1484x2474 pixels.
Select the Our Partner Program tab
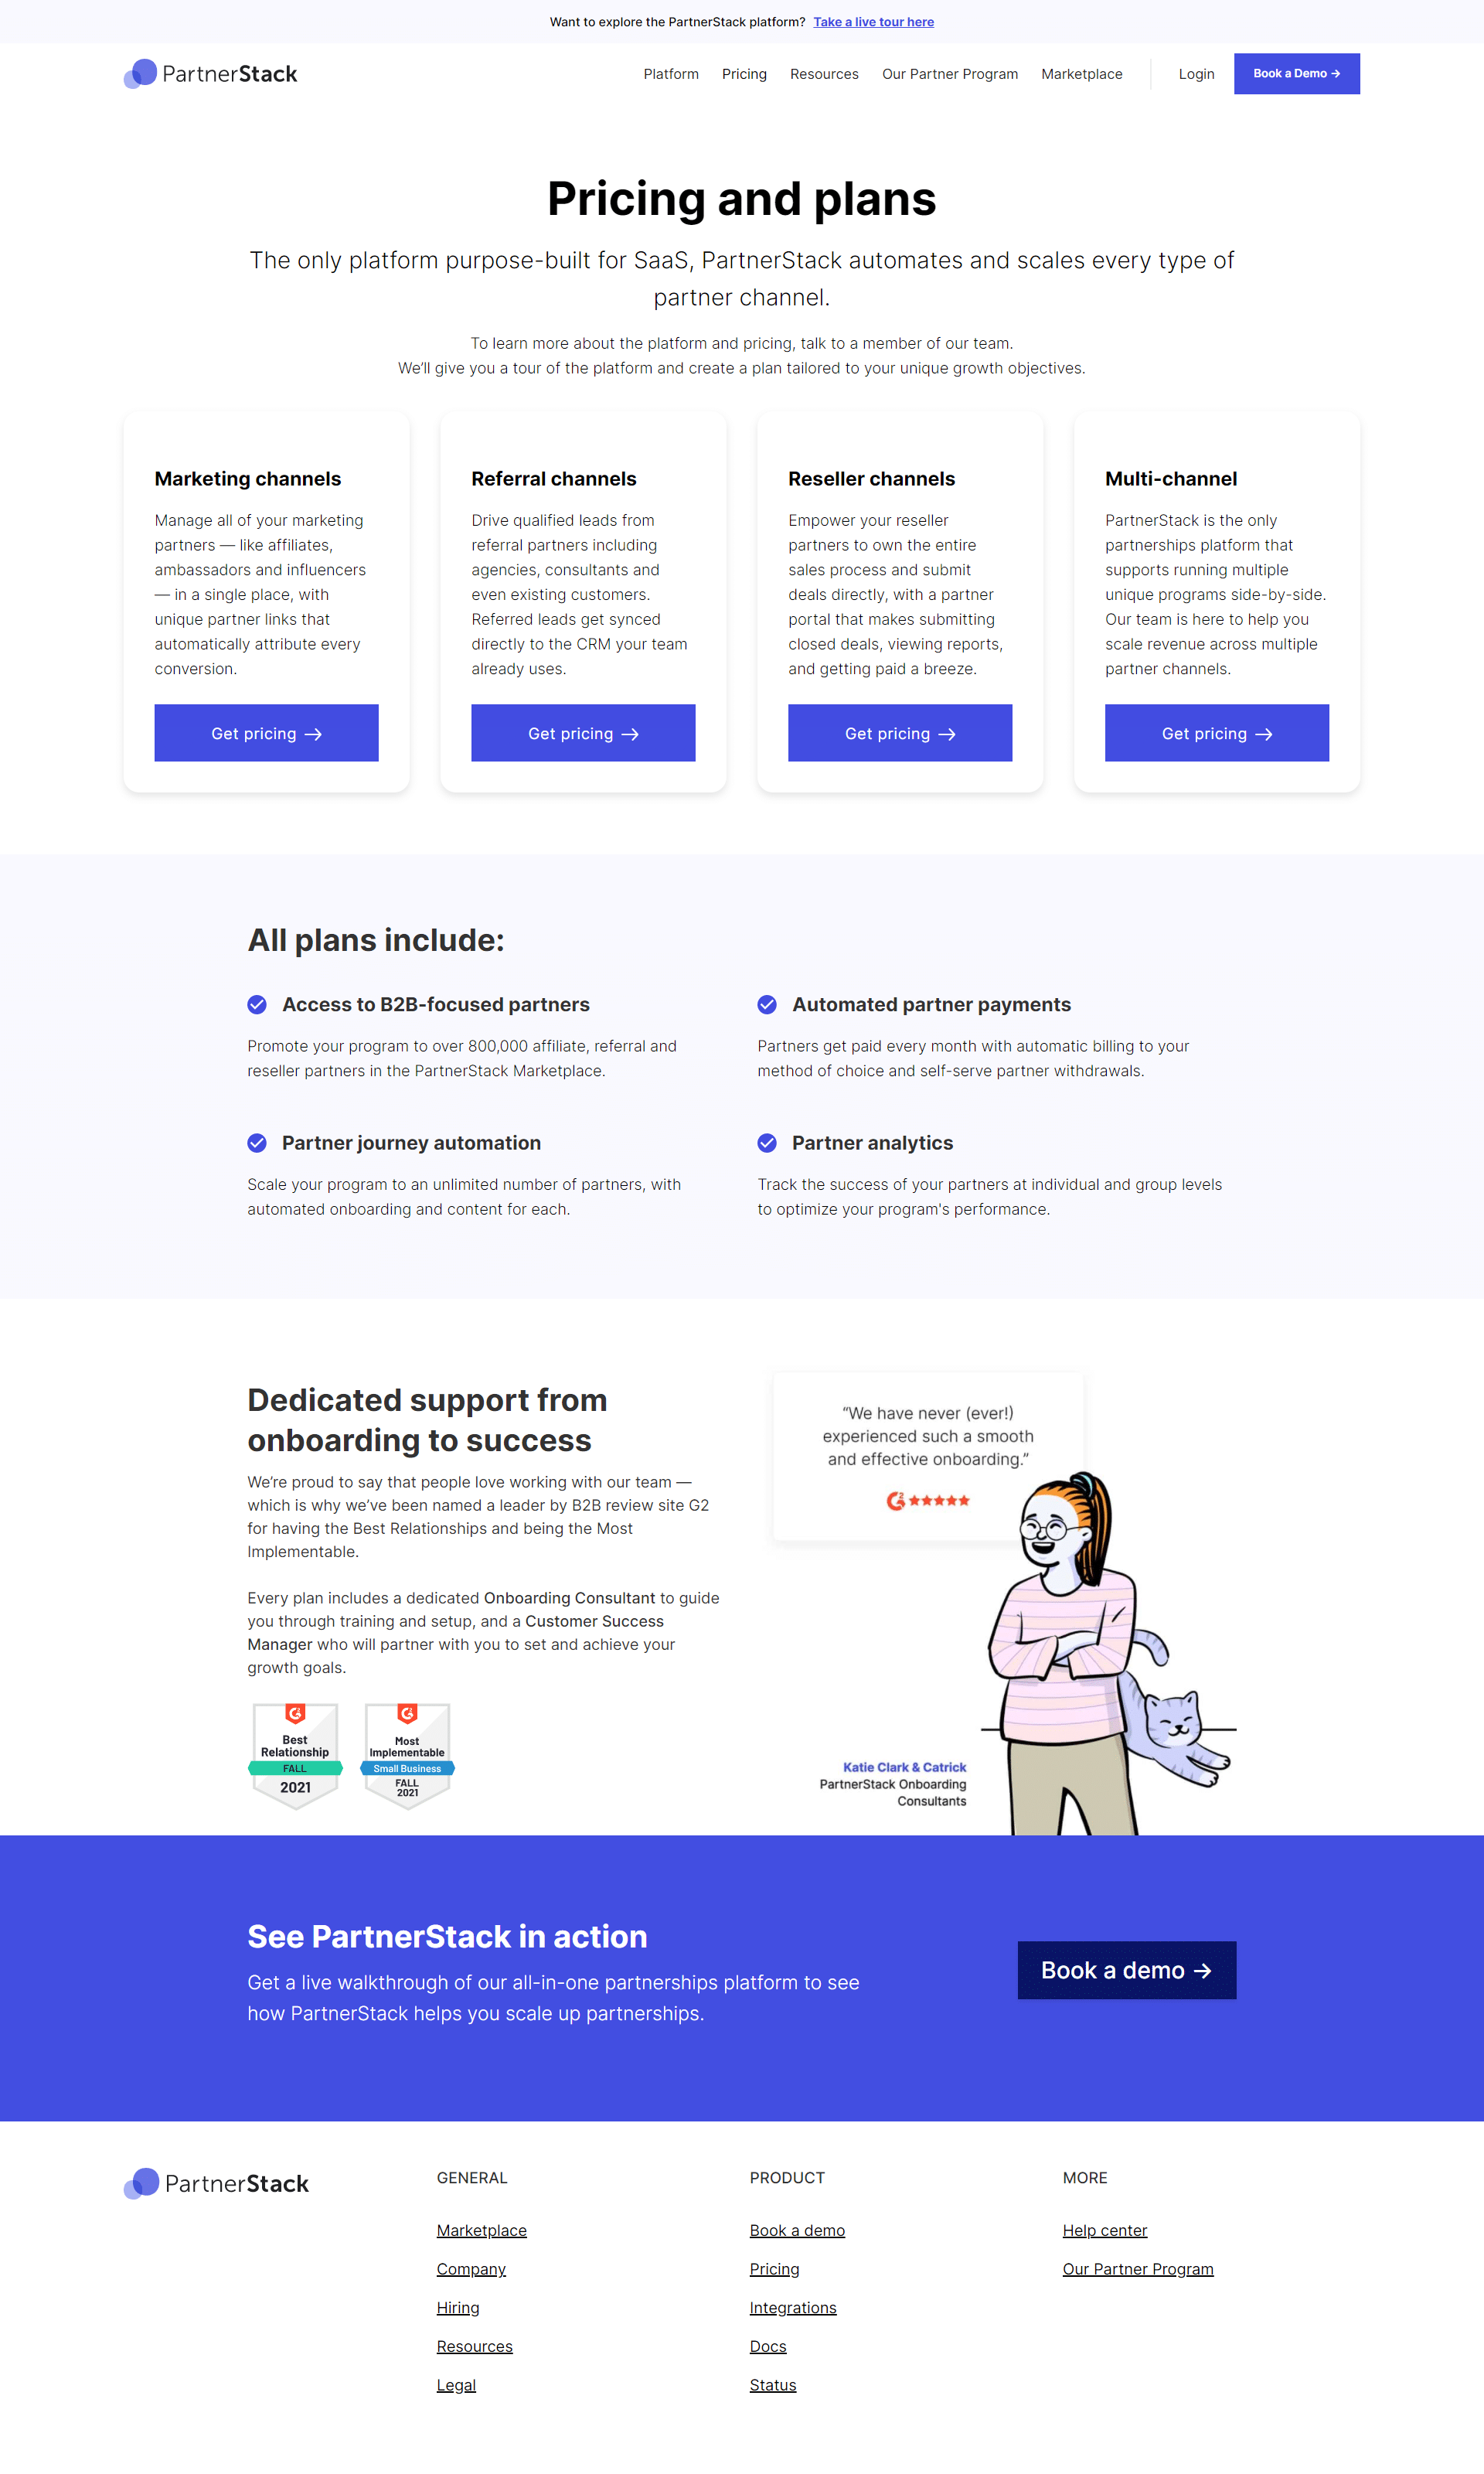click(x=948, y=73)
